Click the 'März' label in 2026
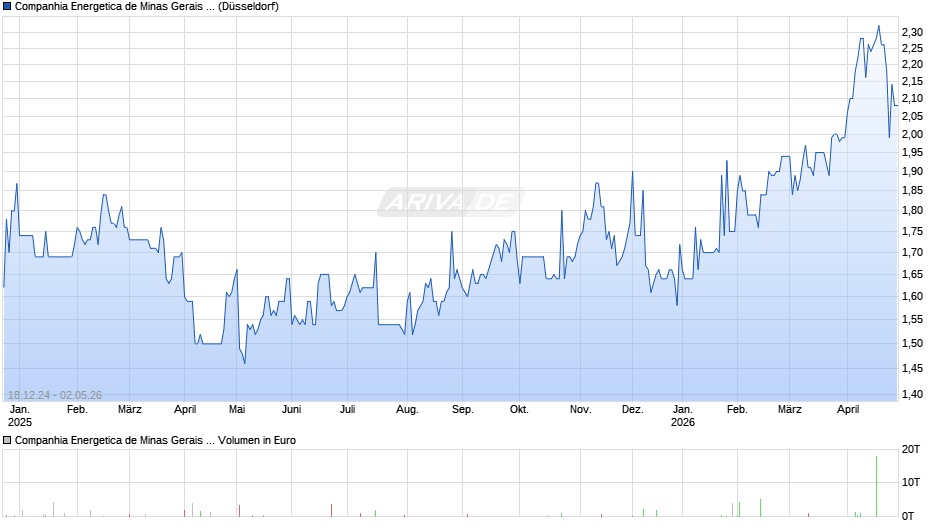The image size is (940, 526). click(790, 410)
